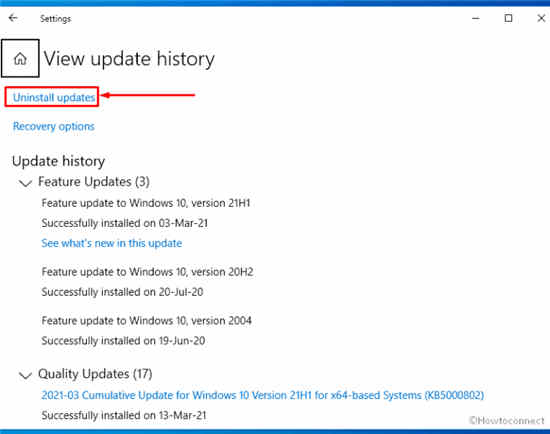Viewport: 550px width, 434px height.
Task: Select the Feature update version 21H1 entry
Action: 146,203
